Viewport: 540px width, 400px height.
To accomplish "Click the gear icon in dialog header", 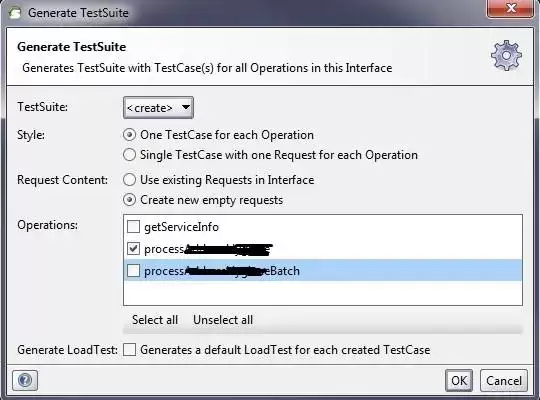I will point(506,55).
